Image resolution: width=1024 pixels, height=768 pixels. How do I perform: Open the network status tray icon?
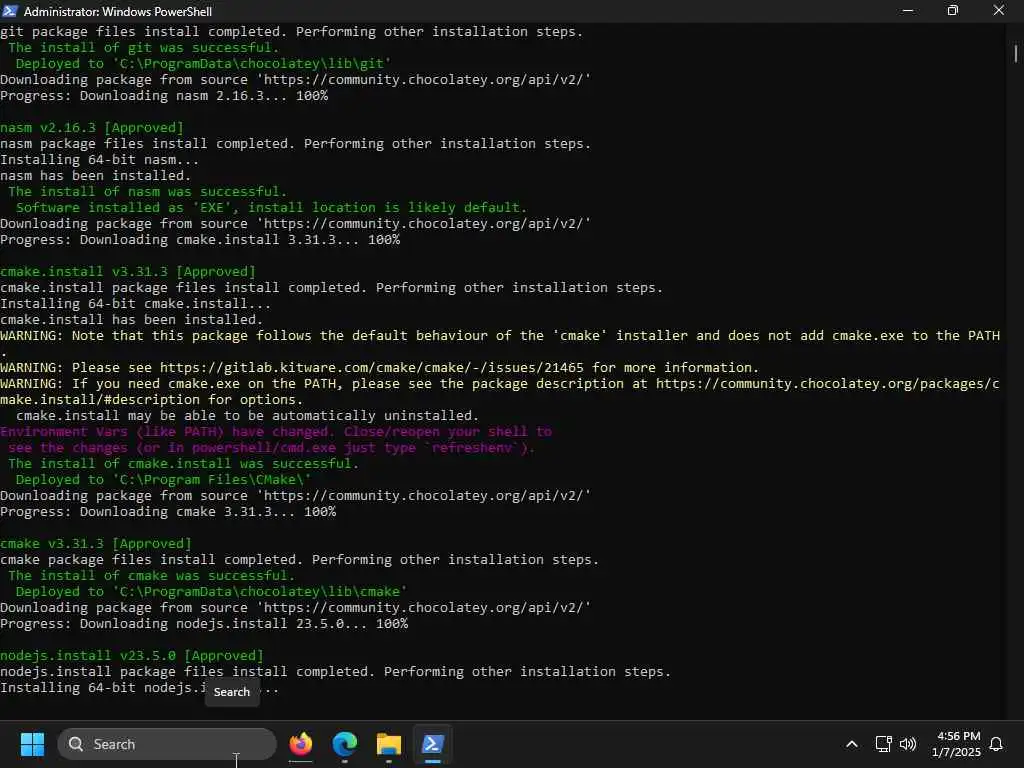(883, 744)
